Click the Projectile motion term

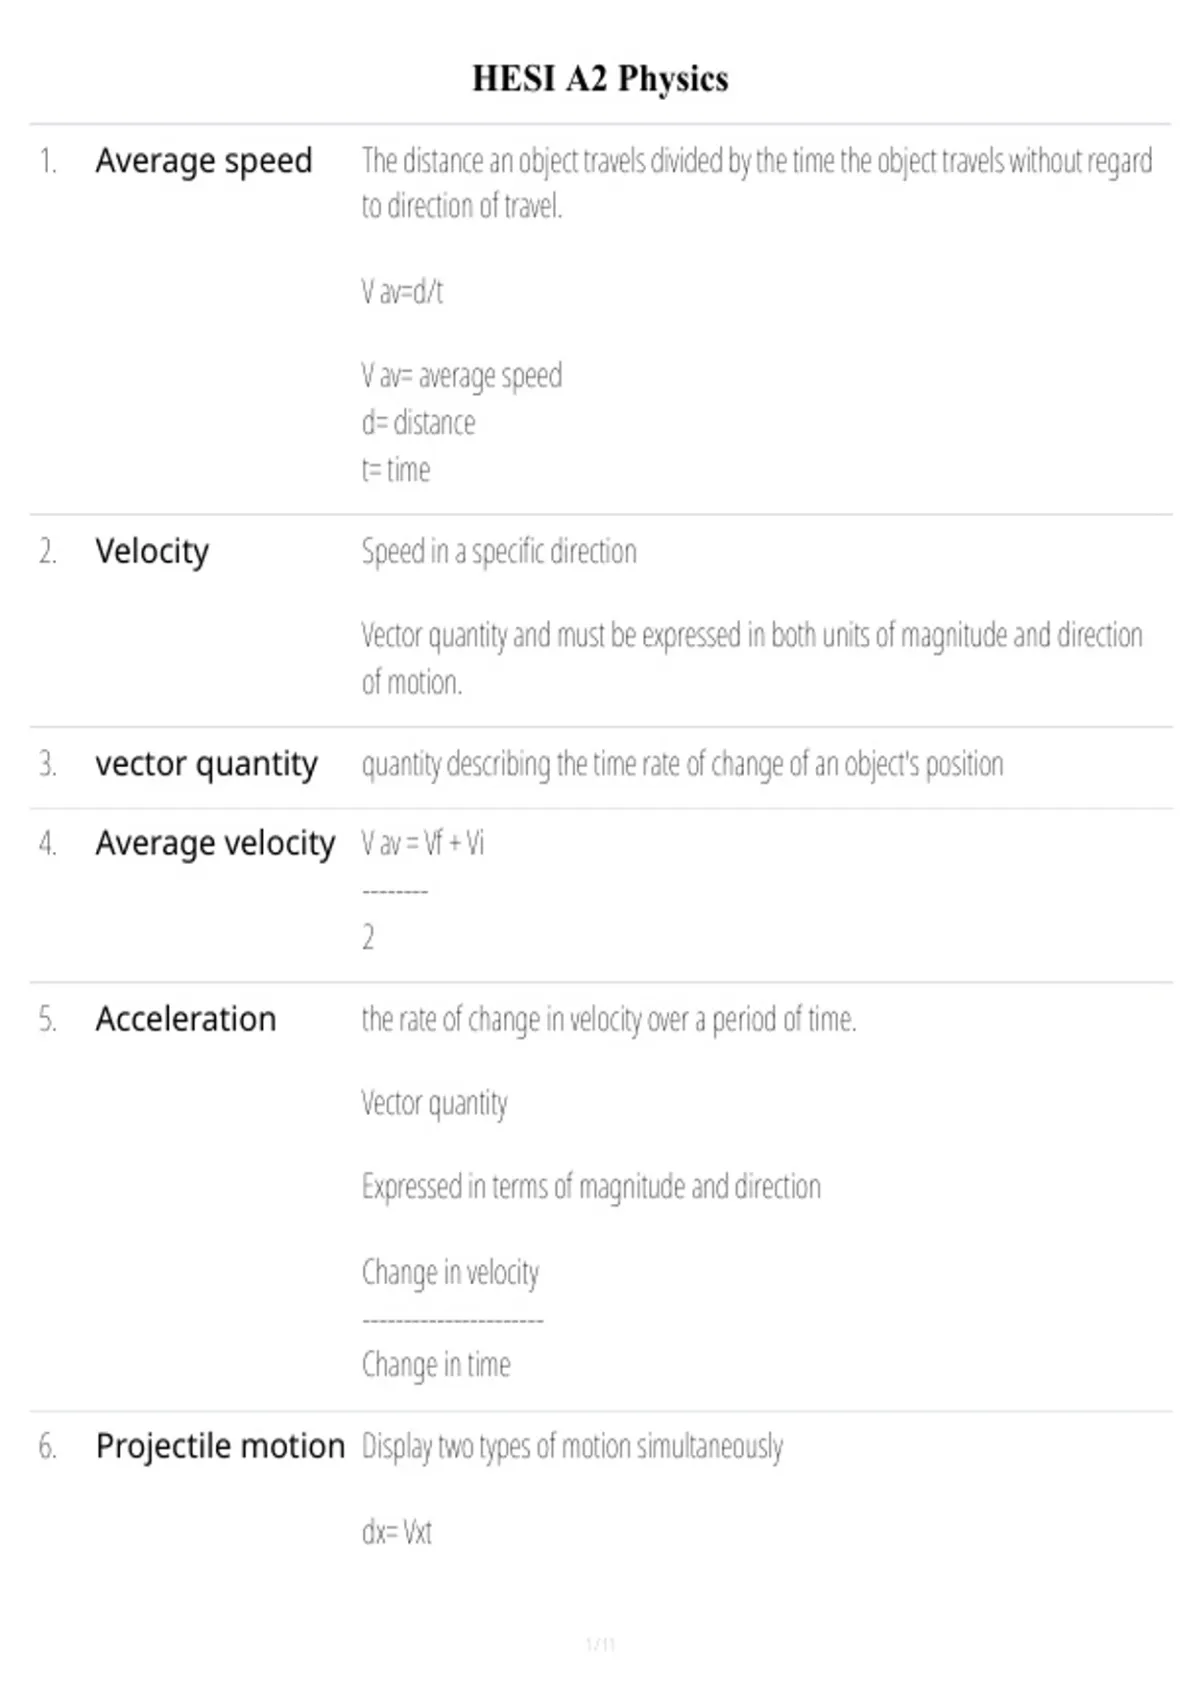(220, 1446)
